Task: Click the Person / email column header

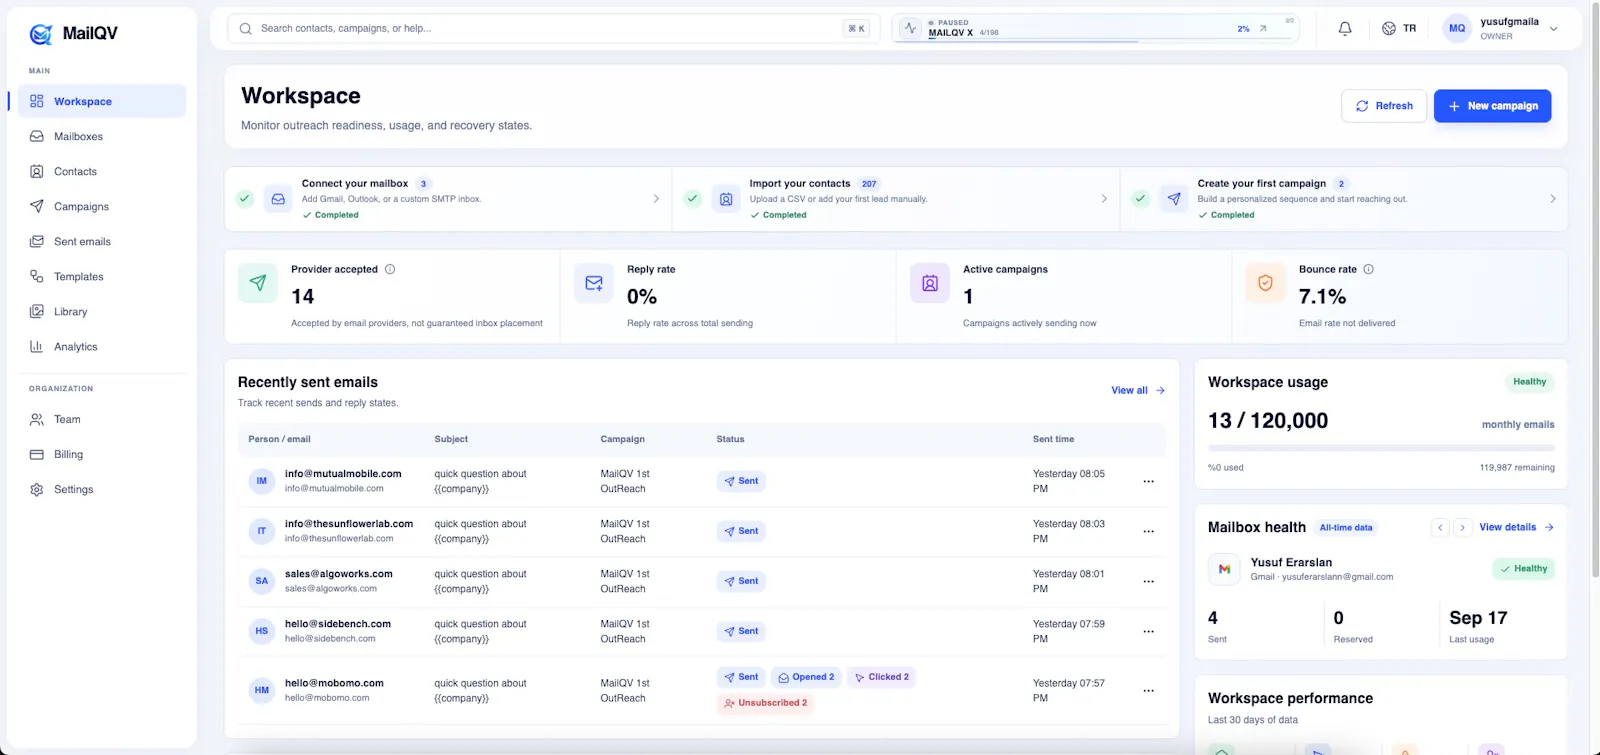Action: click(x=280, y=439)
